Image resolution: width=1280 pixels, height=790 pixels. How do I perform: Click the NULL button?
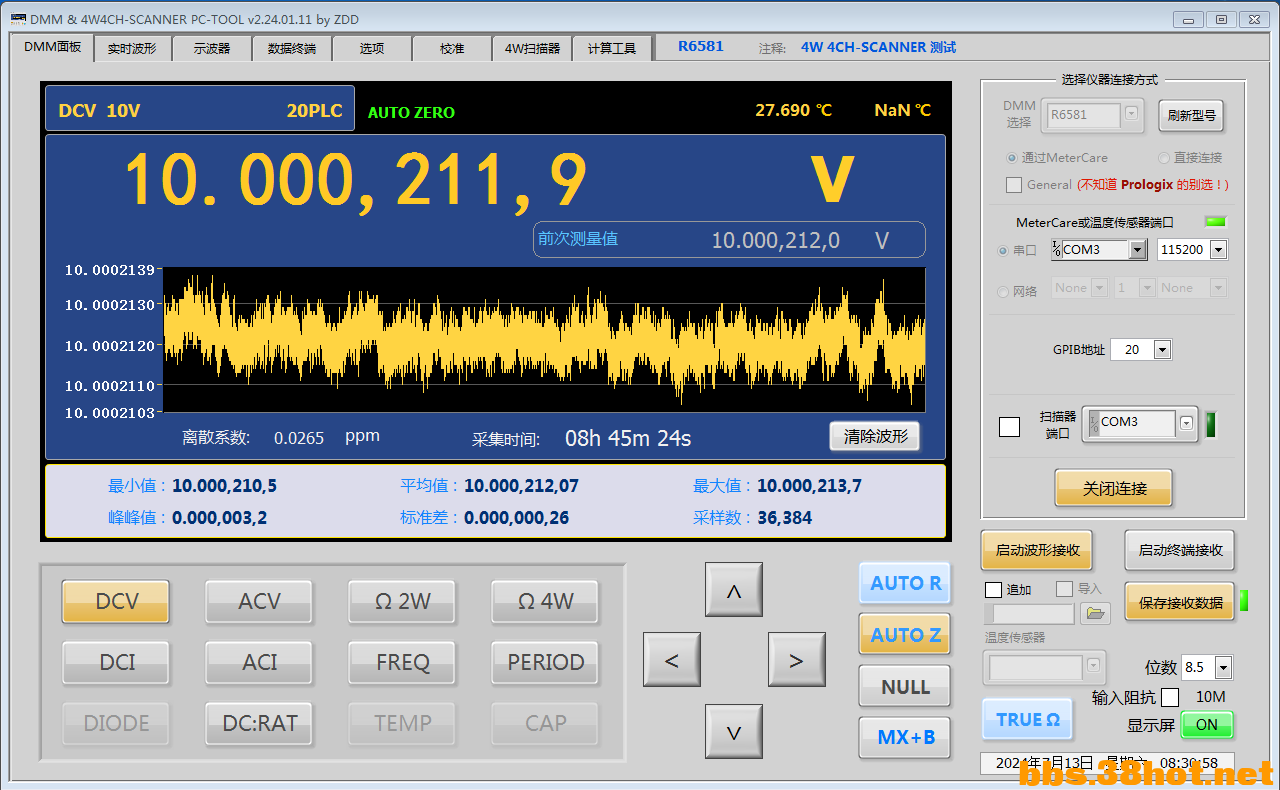[905, 687]
